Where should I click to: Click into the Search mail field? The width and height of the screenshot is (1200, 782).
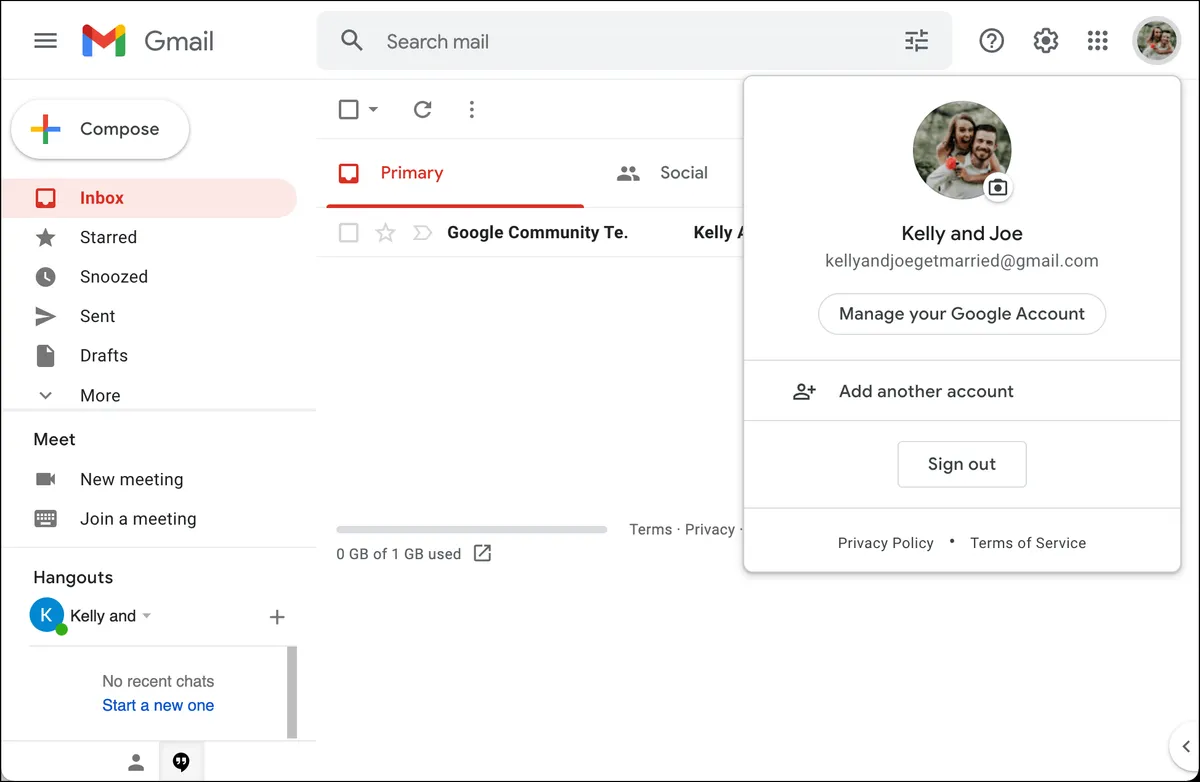(635, 41)
